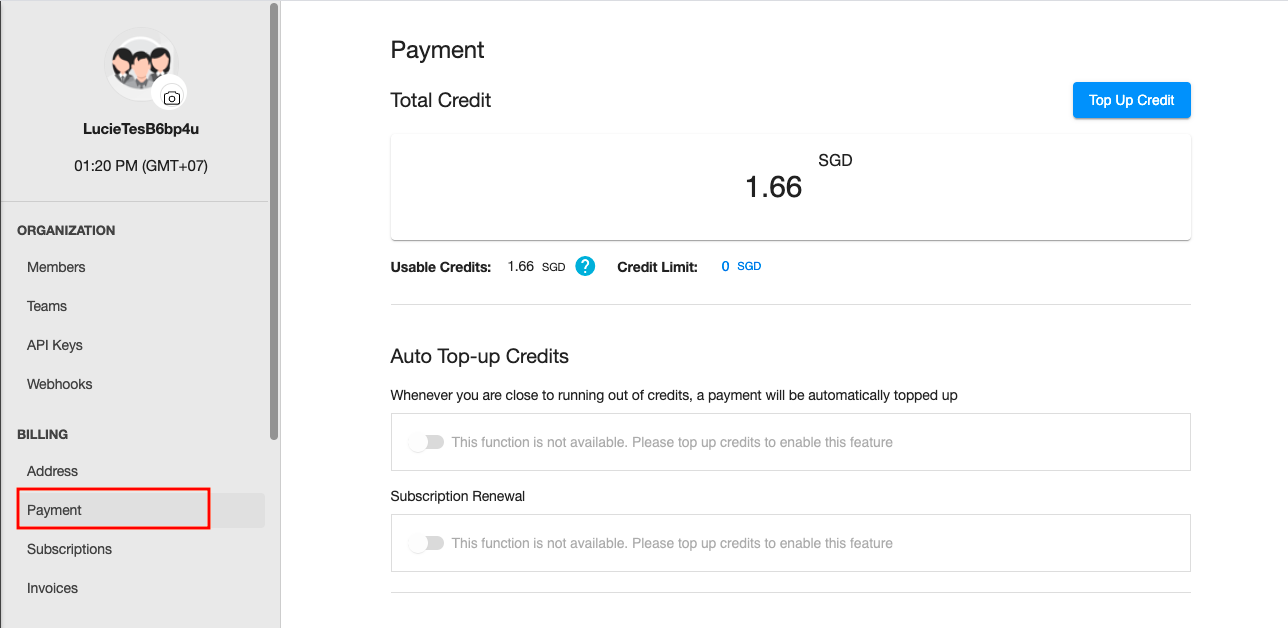View Invoices from the sidebar

click(52, 588)
